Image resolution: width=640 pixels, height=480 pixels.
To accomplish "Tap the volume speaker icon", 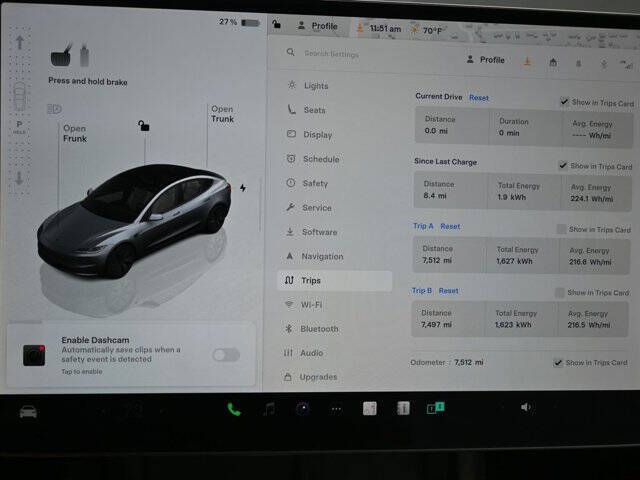I will point(526,407).
